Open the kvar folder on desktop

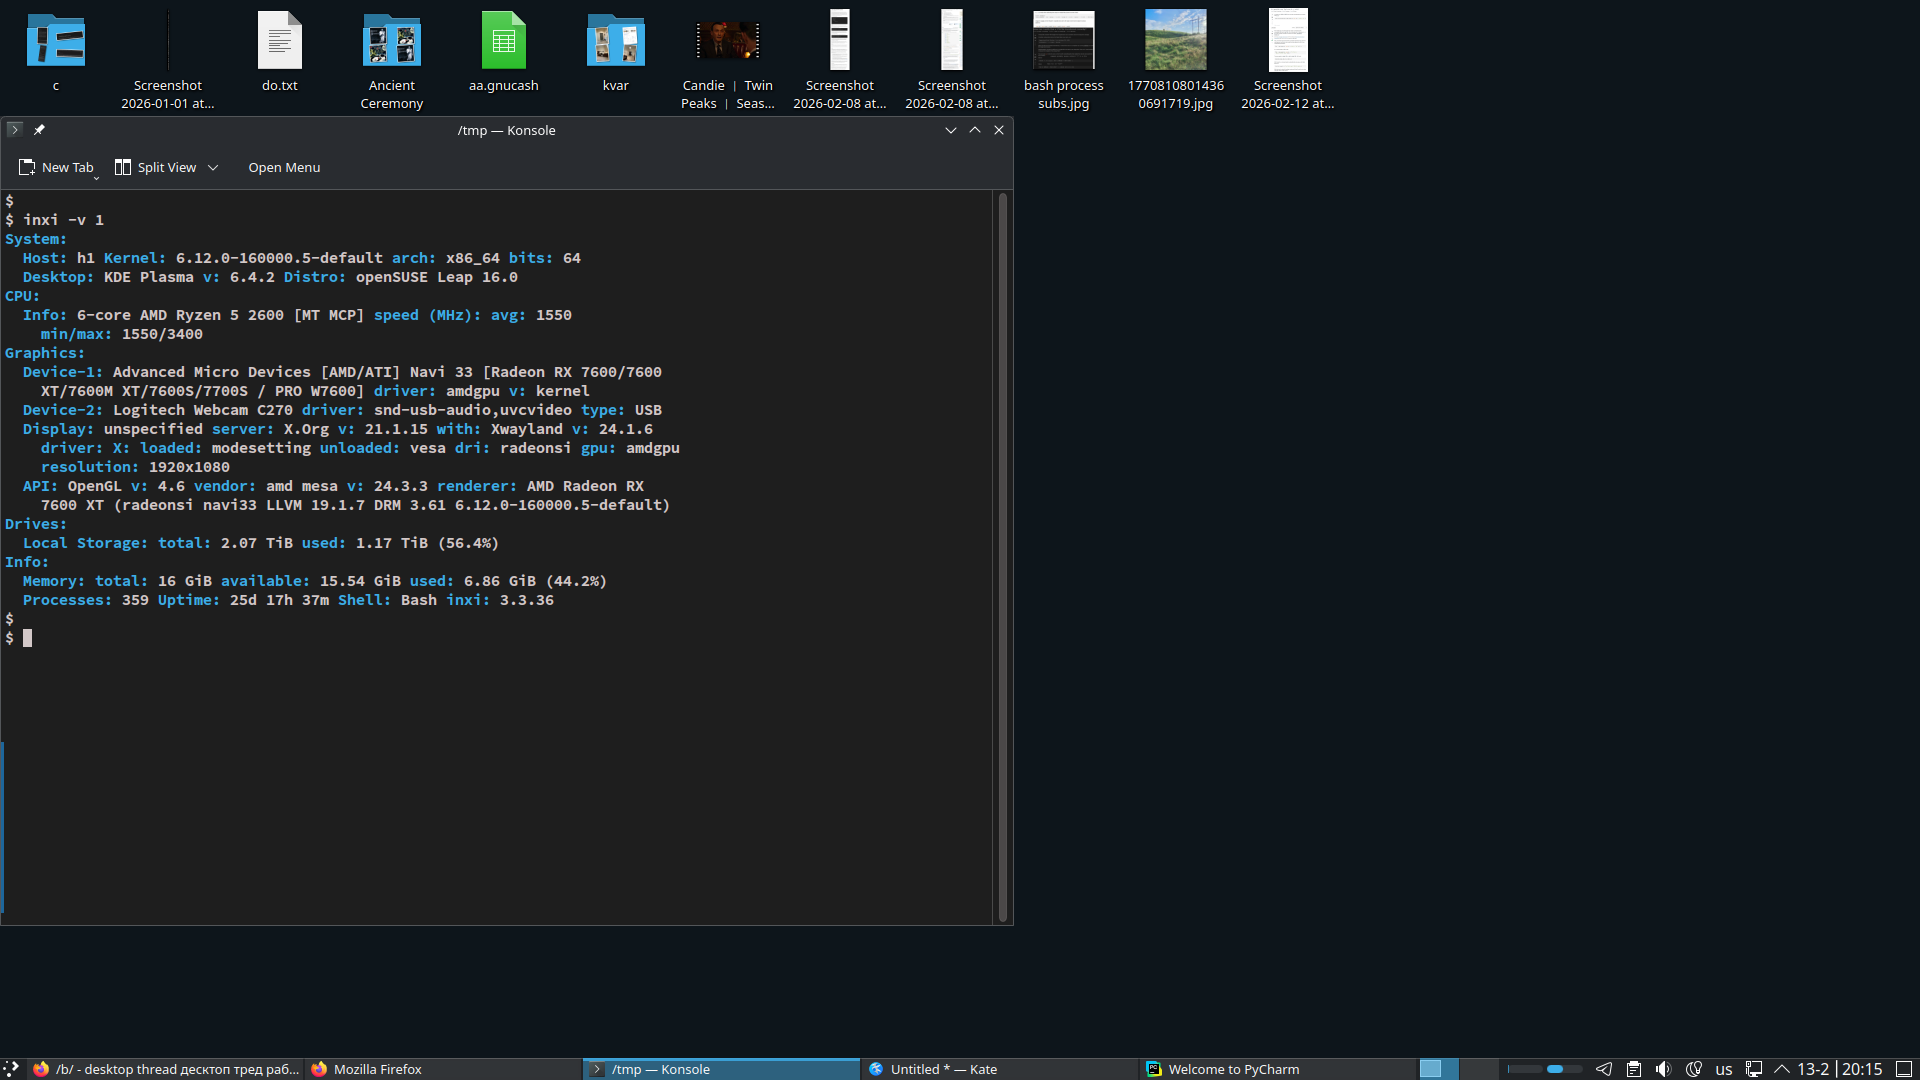click(615, 42)
